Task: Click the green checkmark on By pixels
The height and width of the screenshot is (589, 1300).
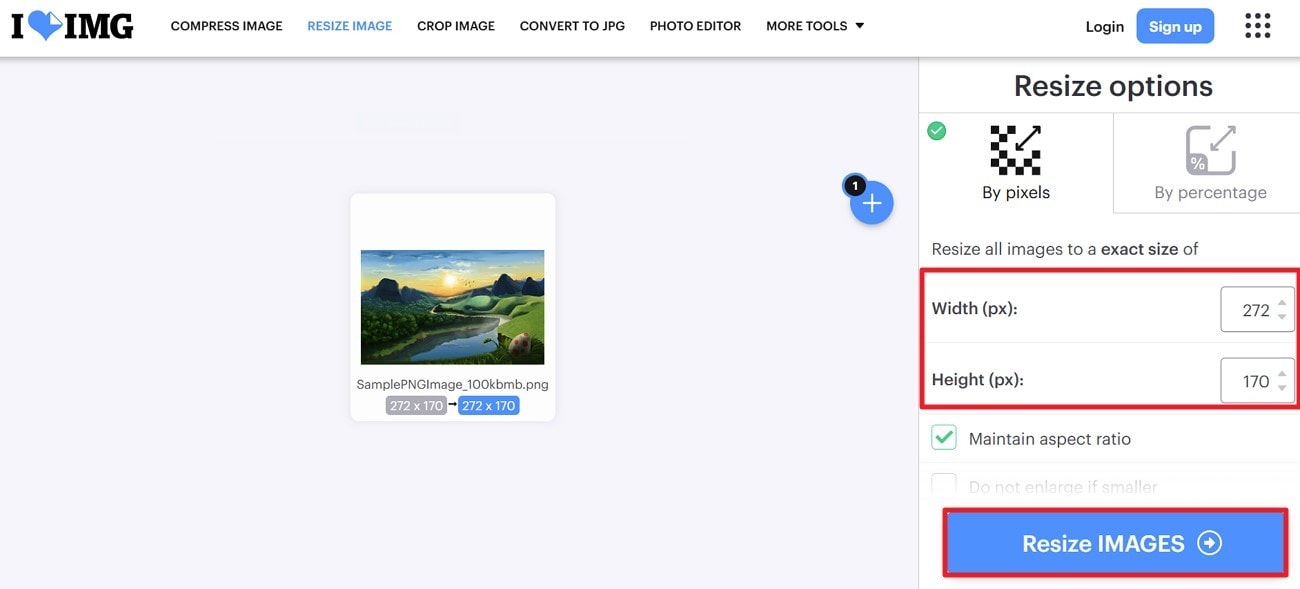Action: (x=937, y=130)
